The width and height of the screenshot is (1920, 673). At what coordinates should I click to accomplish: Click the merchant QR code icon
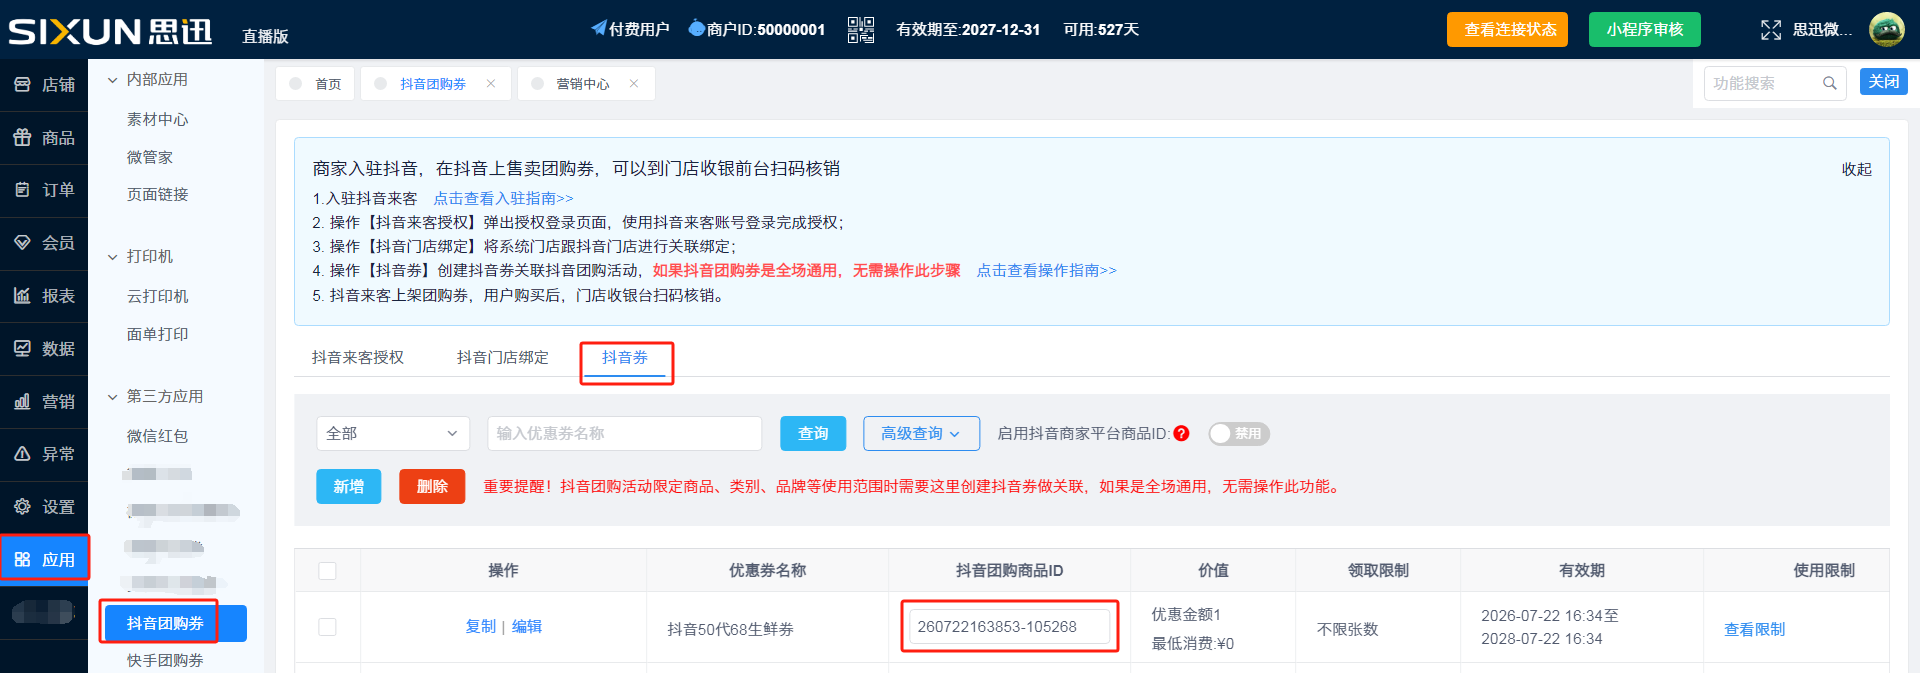coord(860,30)
